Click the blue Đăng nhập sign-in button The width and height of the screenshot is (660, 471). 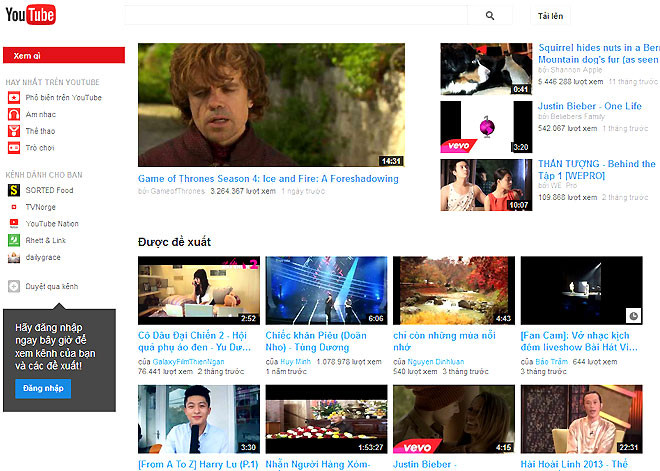43,388
